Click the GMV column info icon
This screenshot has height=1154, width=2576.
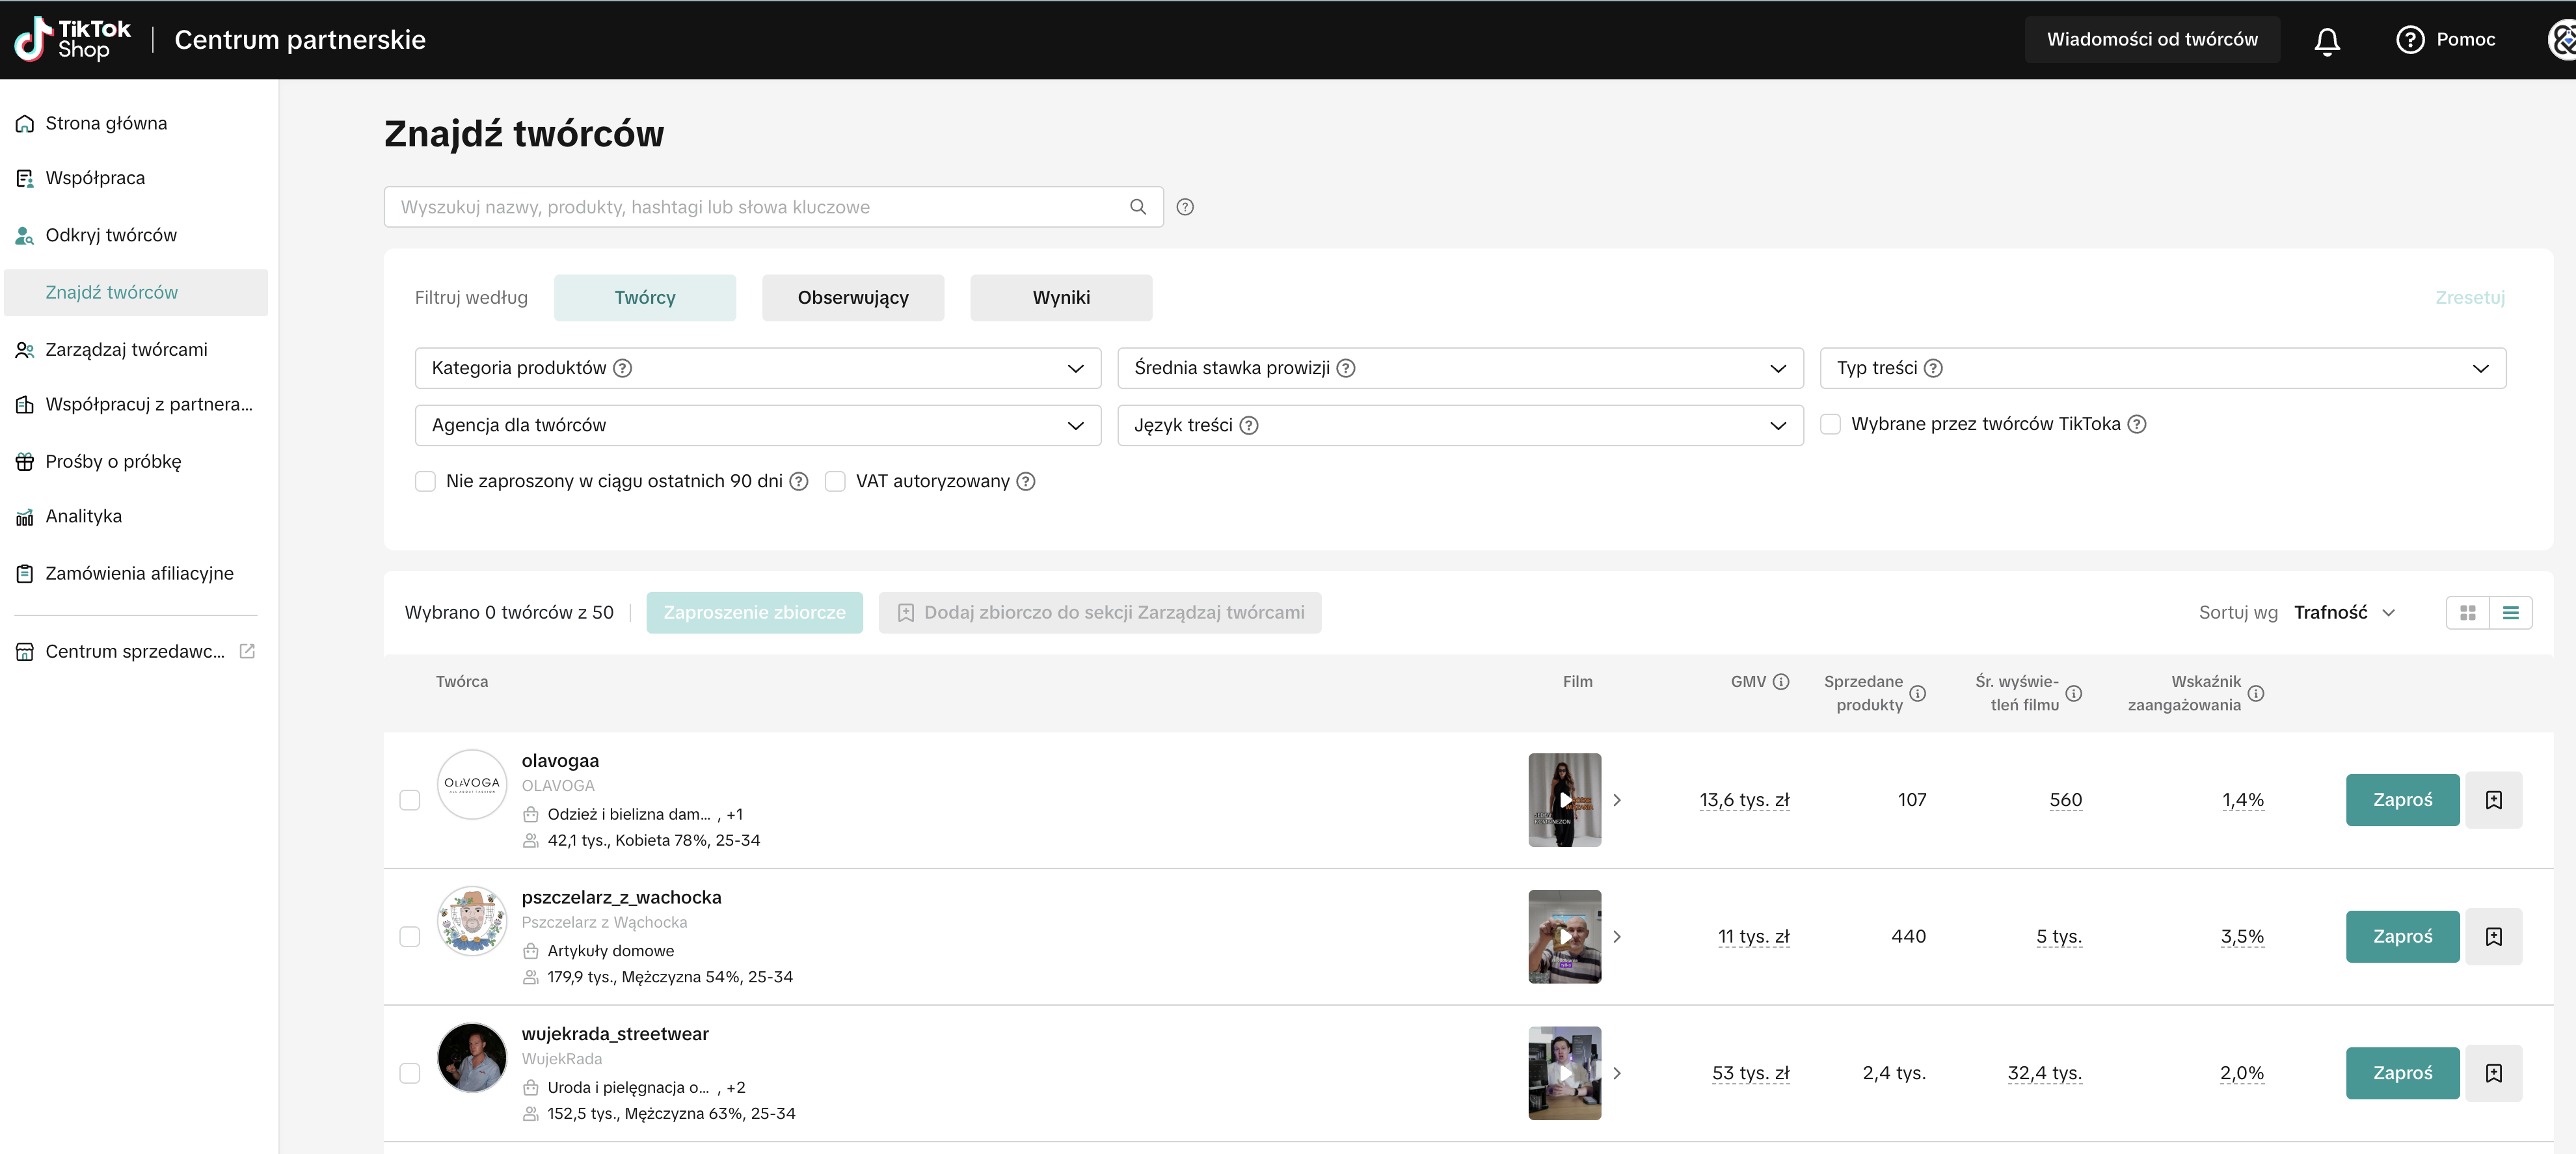point(1781,682)
